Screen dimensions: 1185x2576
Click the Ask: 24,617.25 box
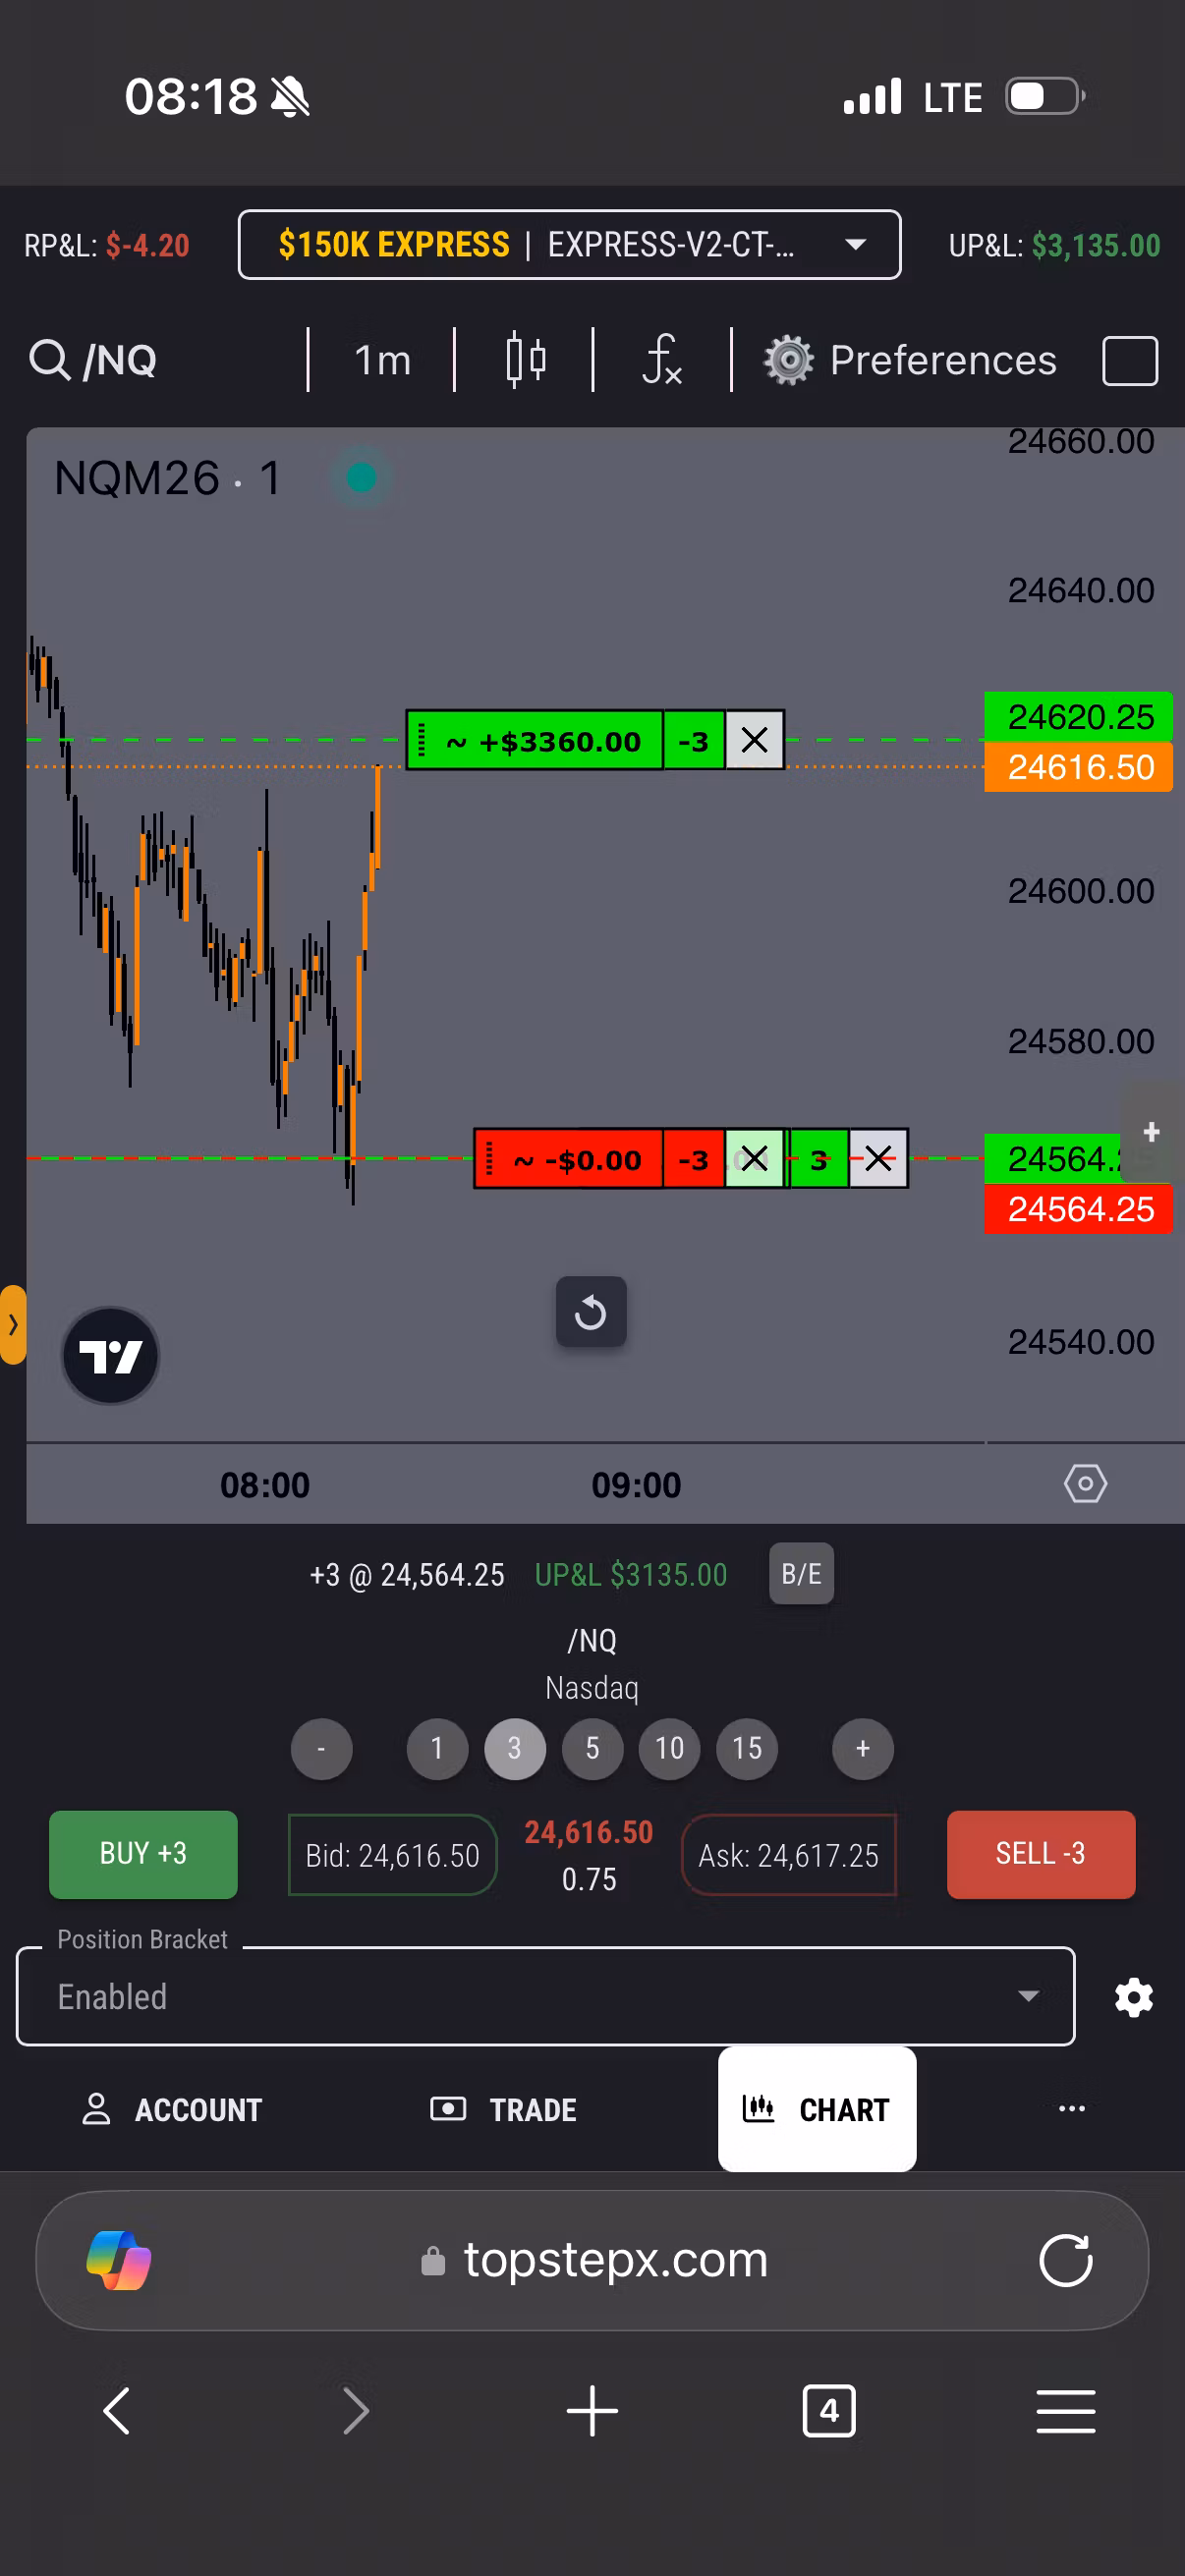[x=788, y=1856]
